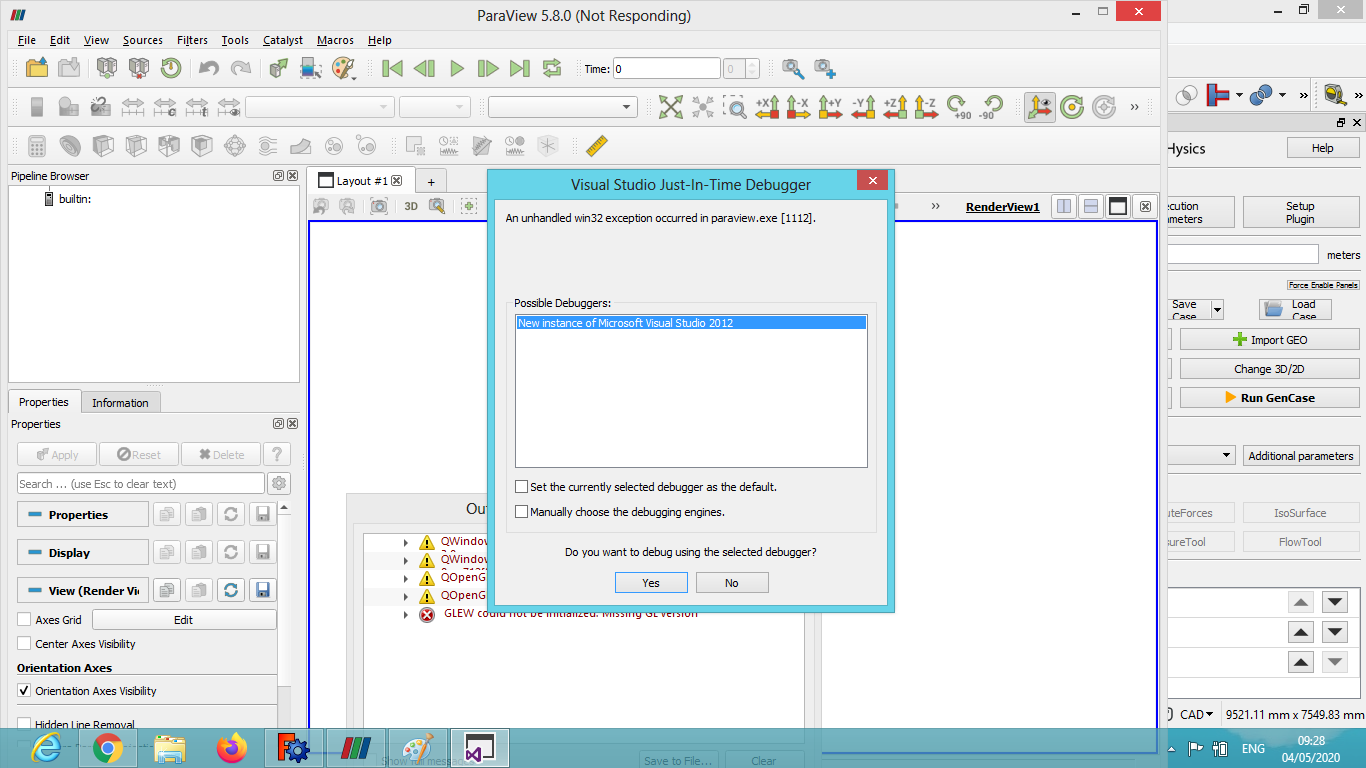This screenshot has width=1366, height=768.
Task: Switch to the Information tab
Action: point(120,402)
